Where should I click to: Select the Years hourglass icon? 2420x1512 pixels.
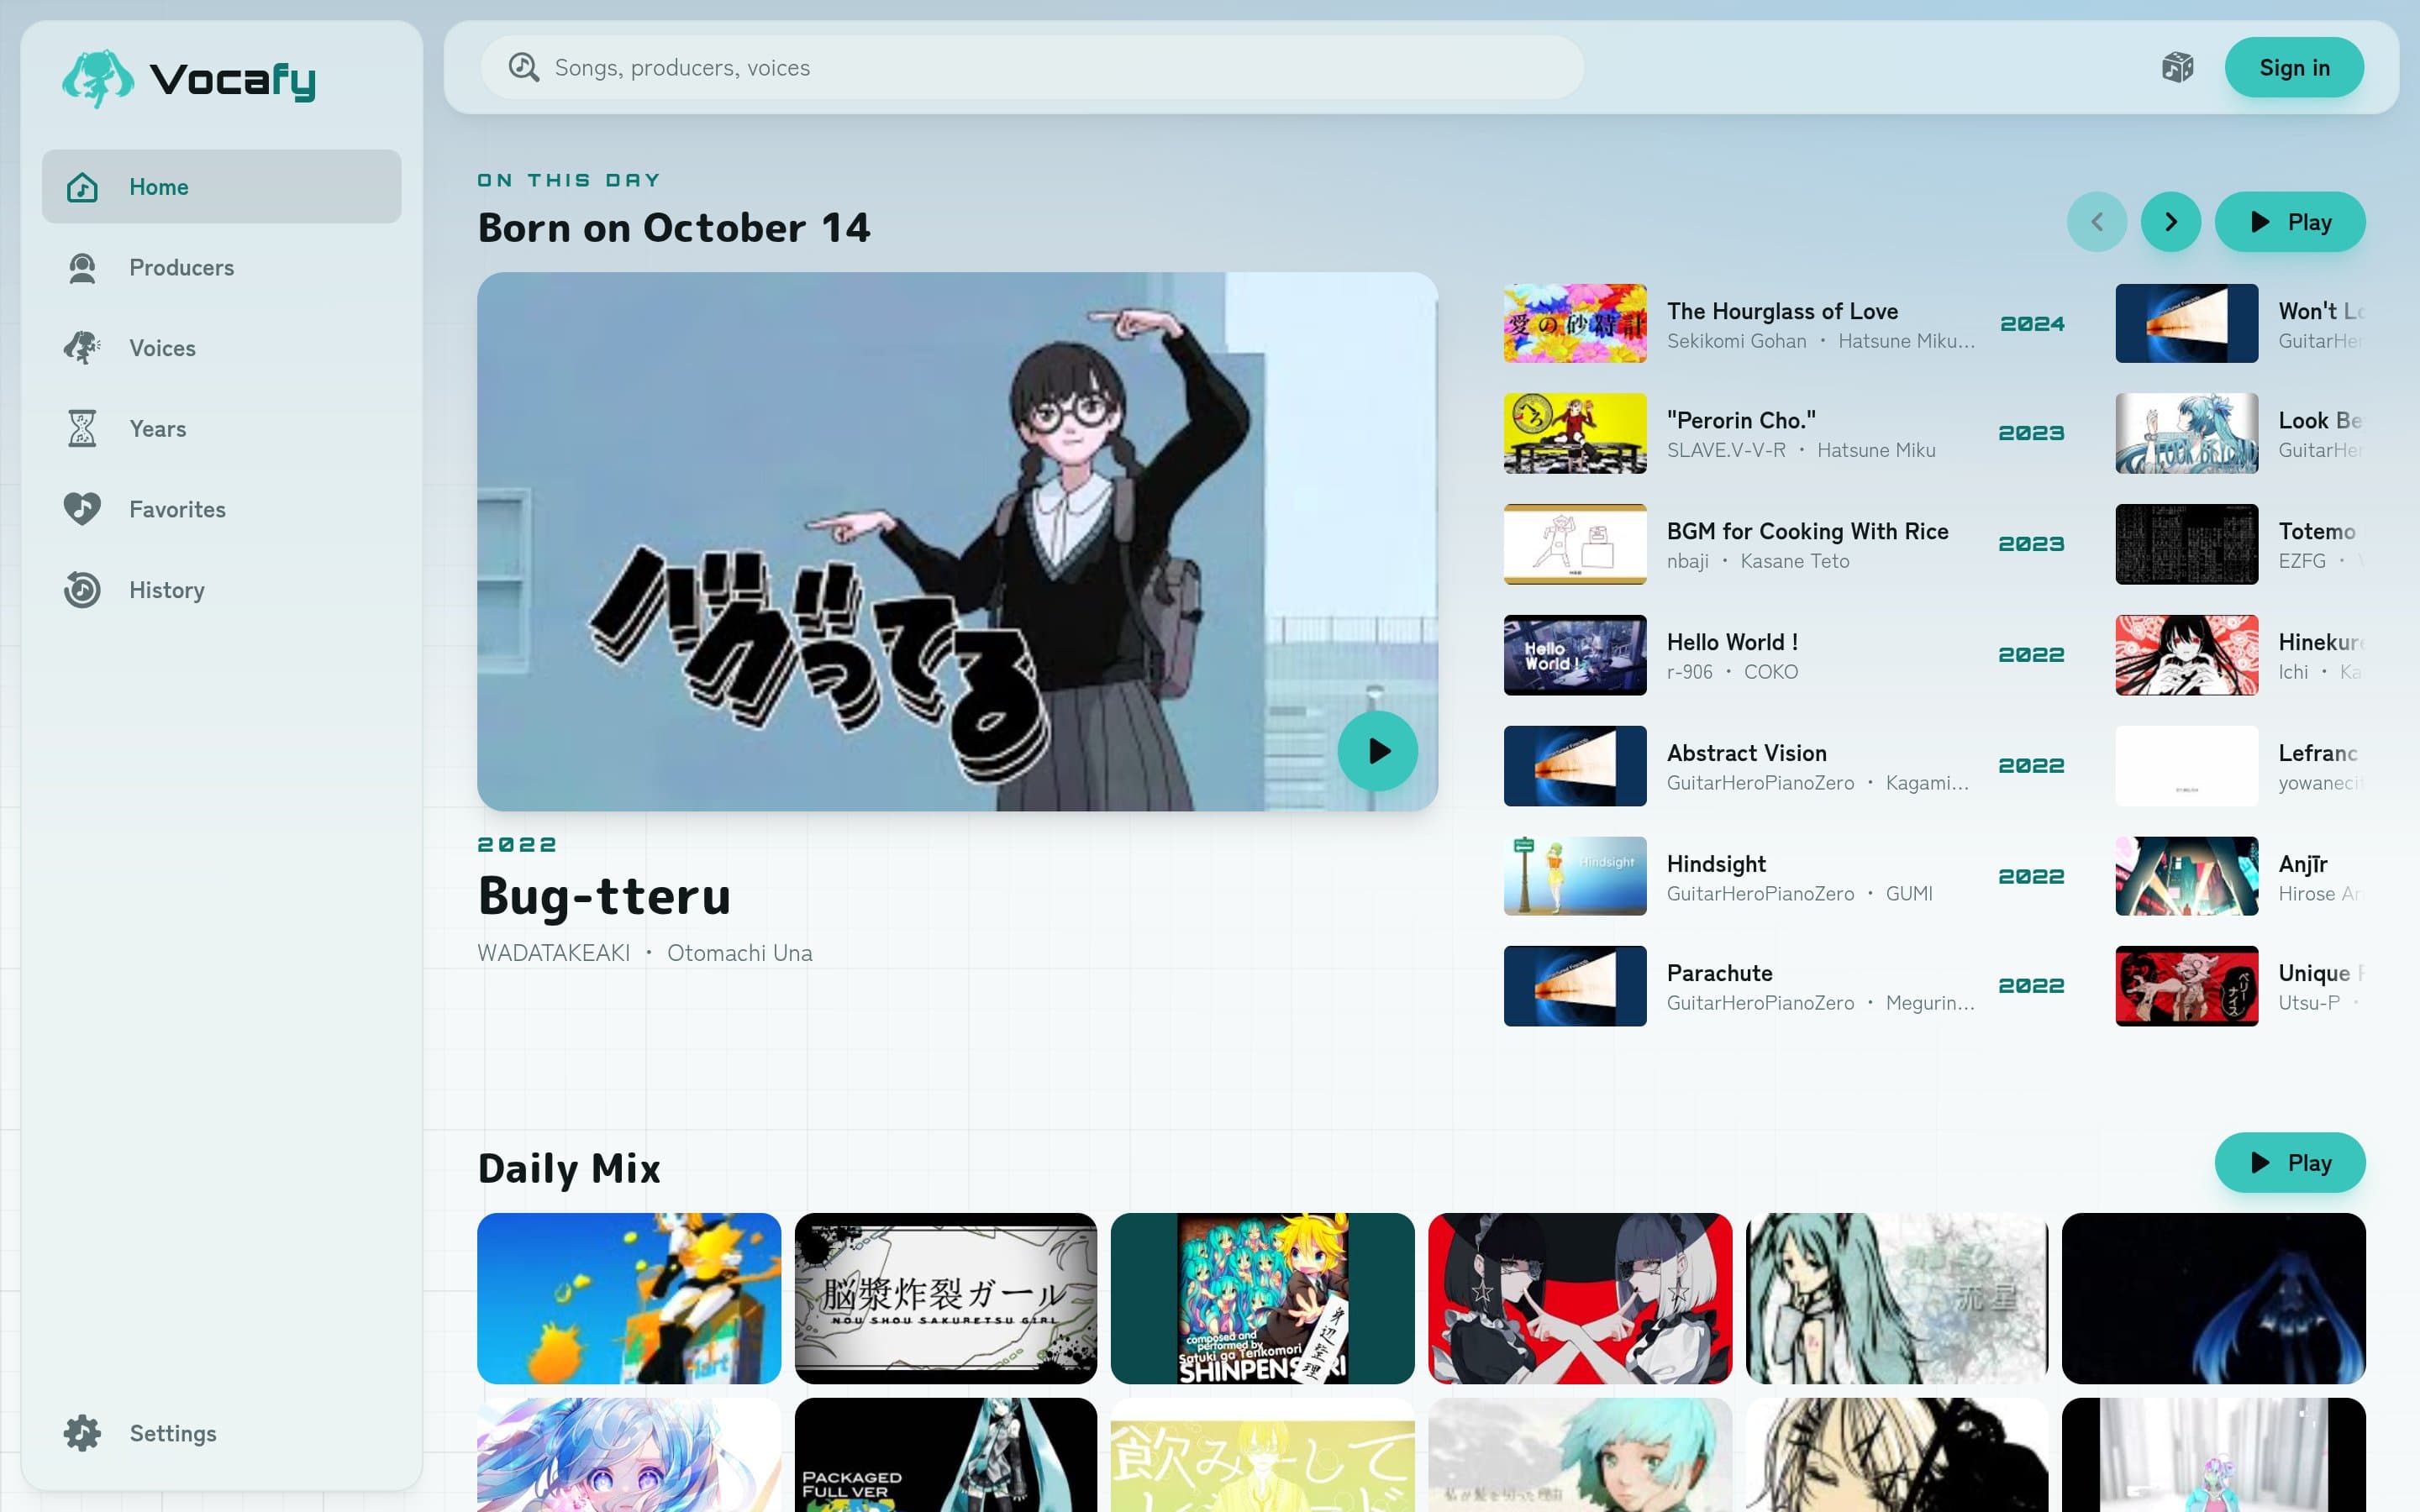(82, 429)
